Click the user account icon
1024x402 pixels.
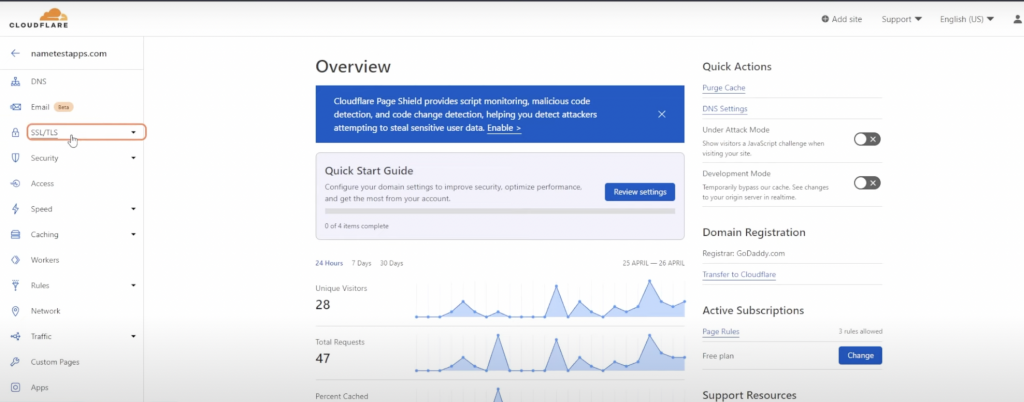(x=1017, y=19)
